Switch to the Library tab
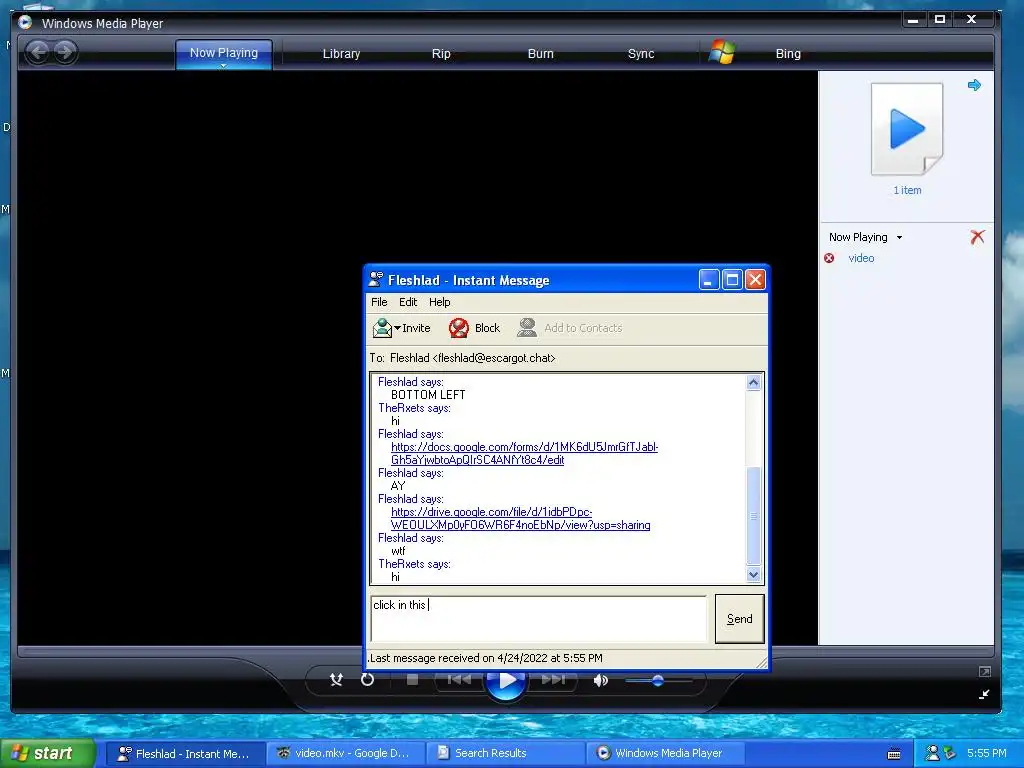 tap(342, 54)
